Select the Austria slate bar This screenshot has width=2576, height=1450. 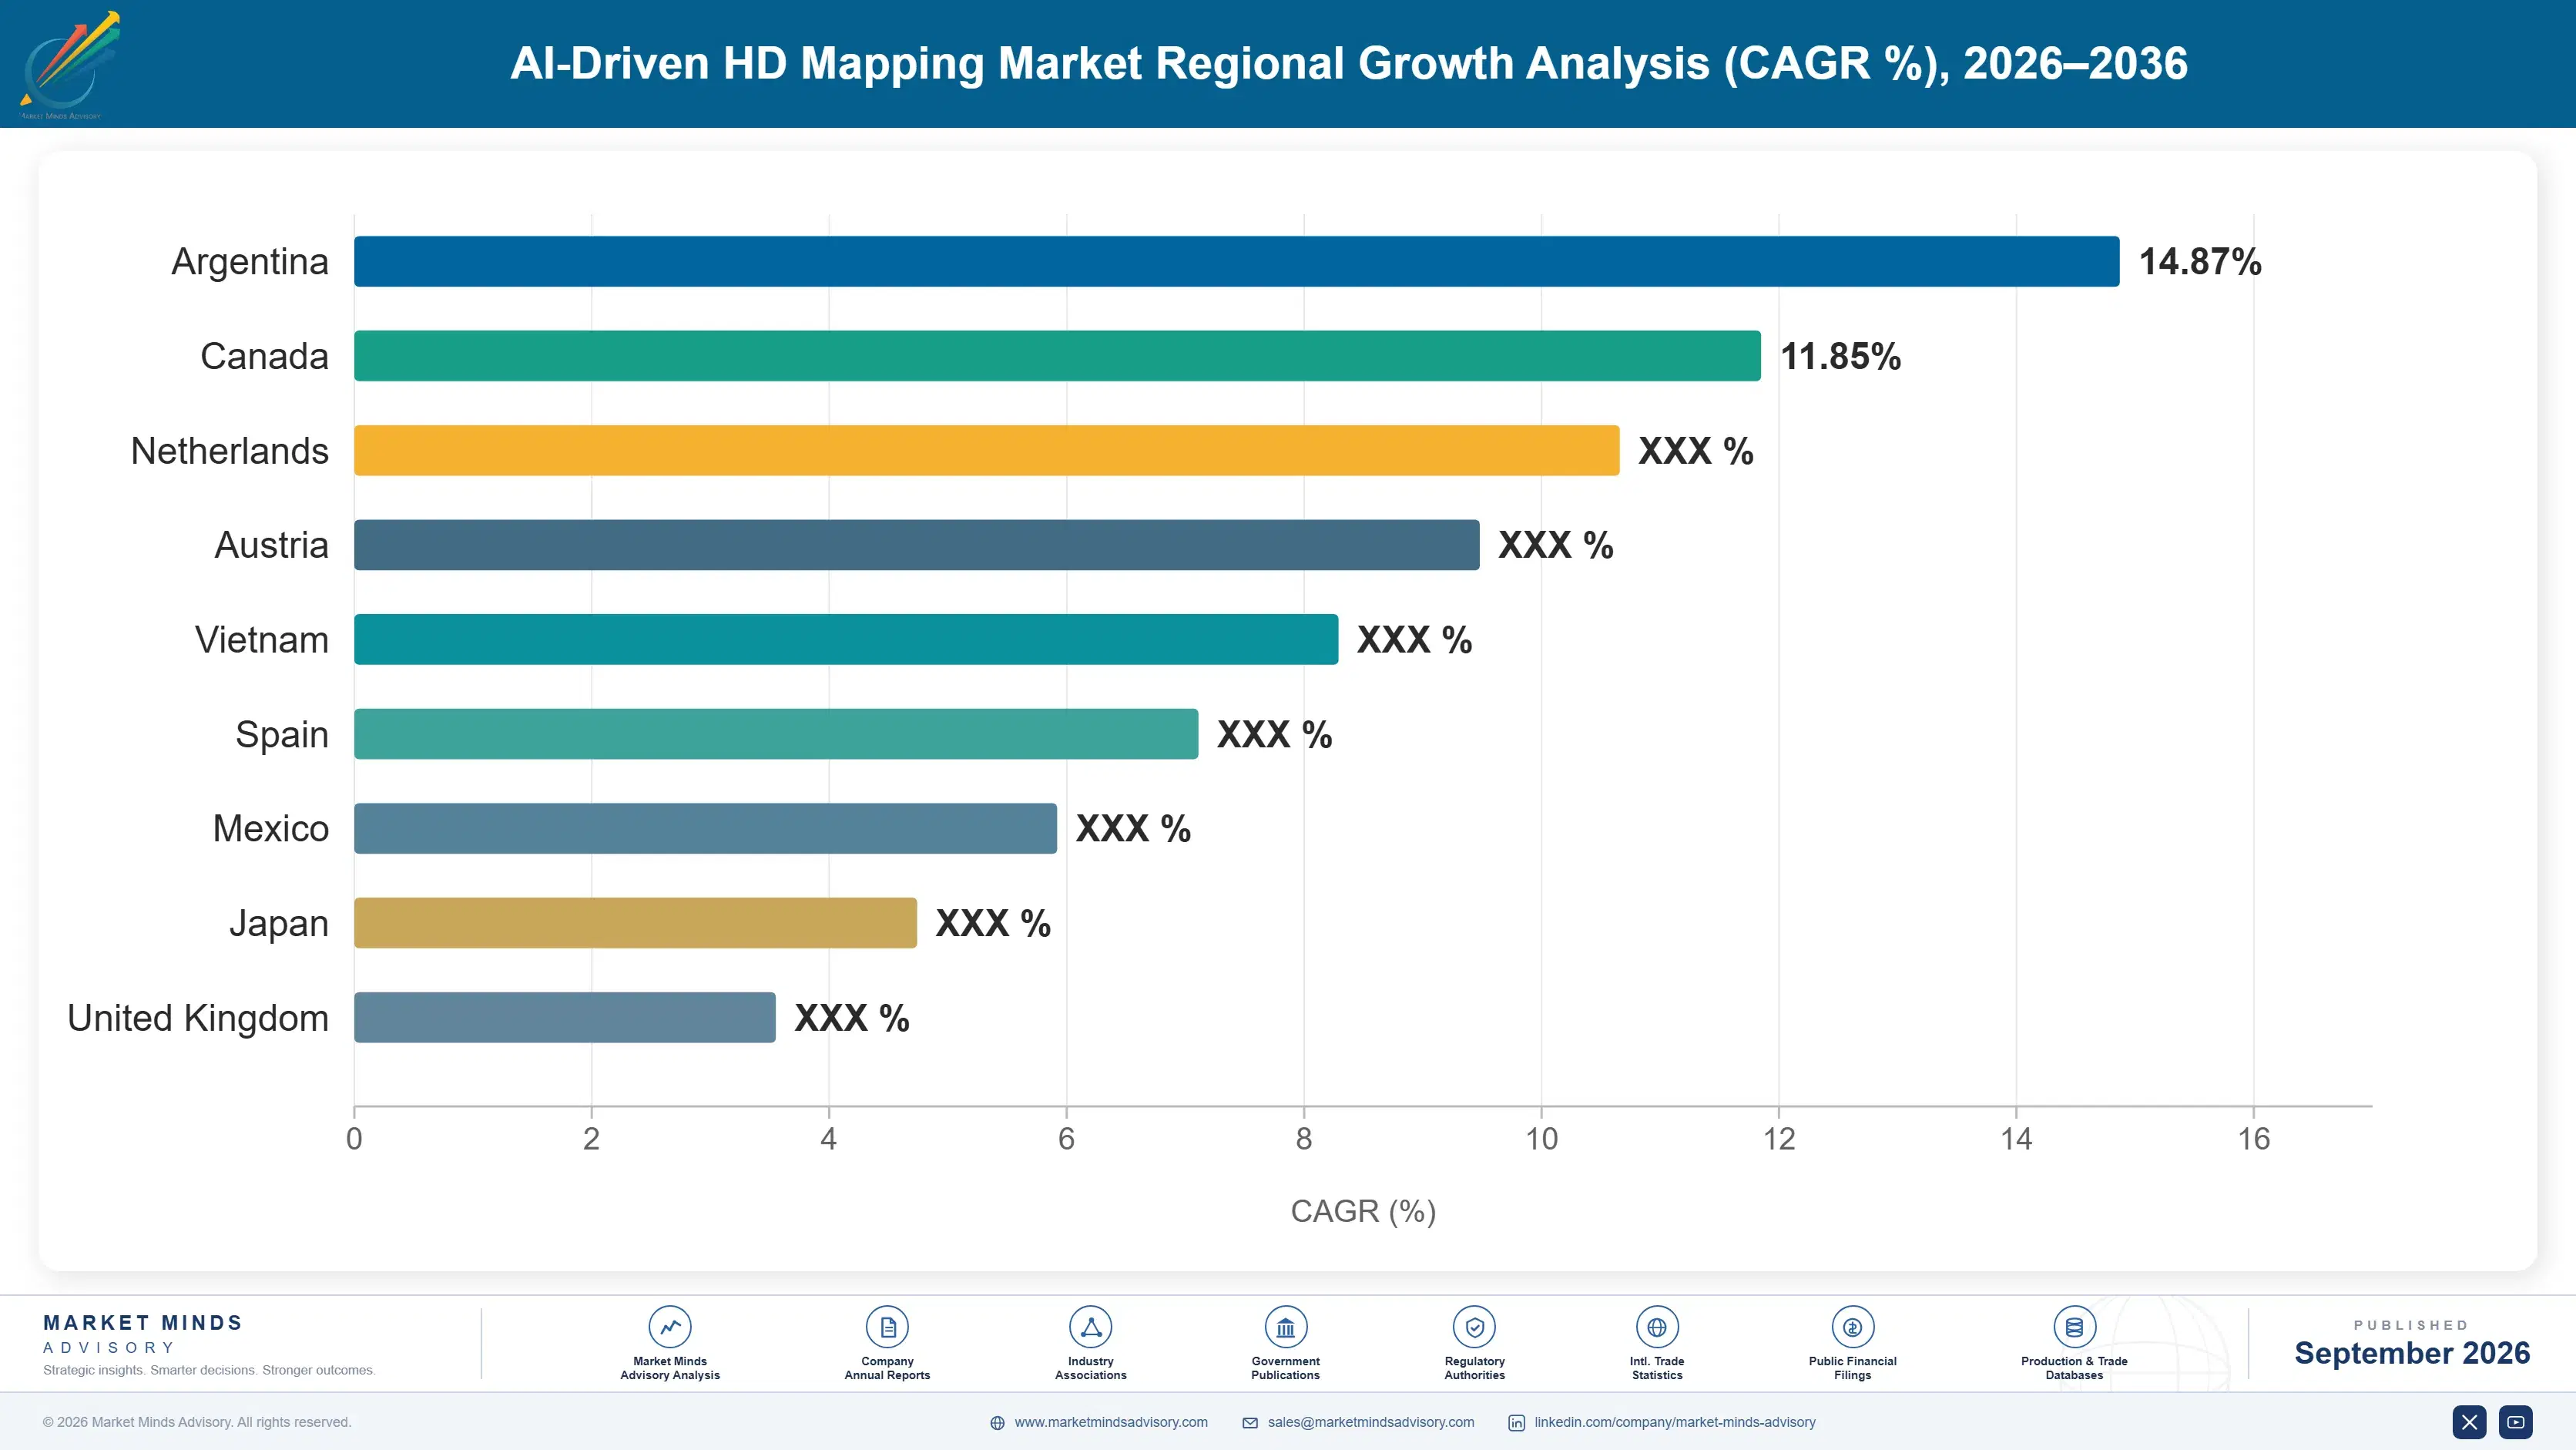point(917,545)
